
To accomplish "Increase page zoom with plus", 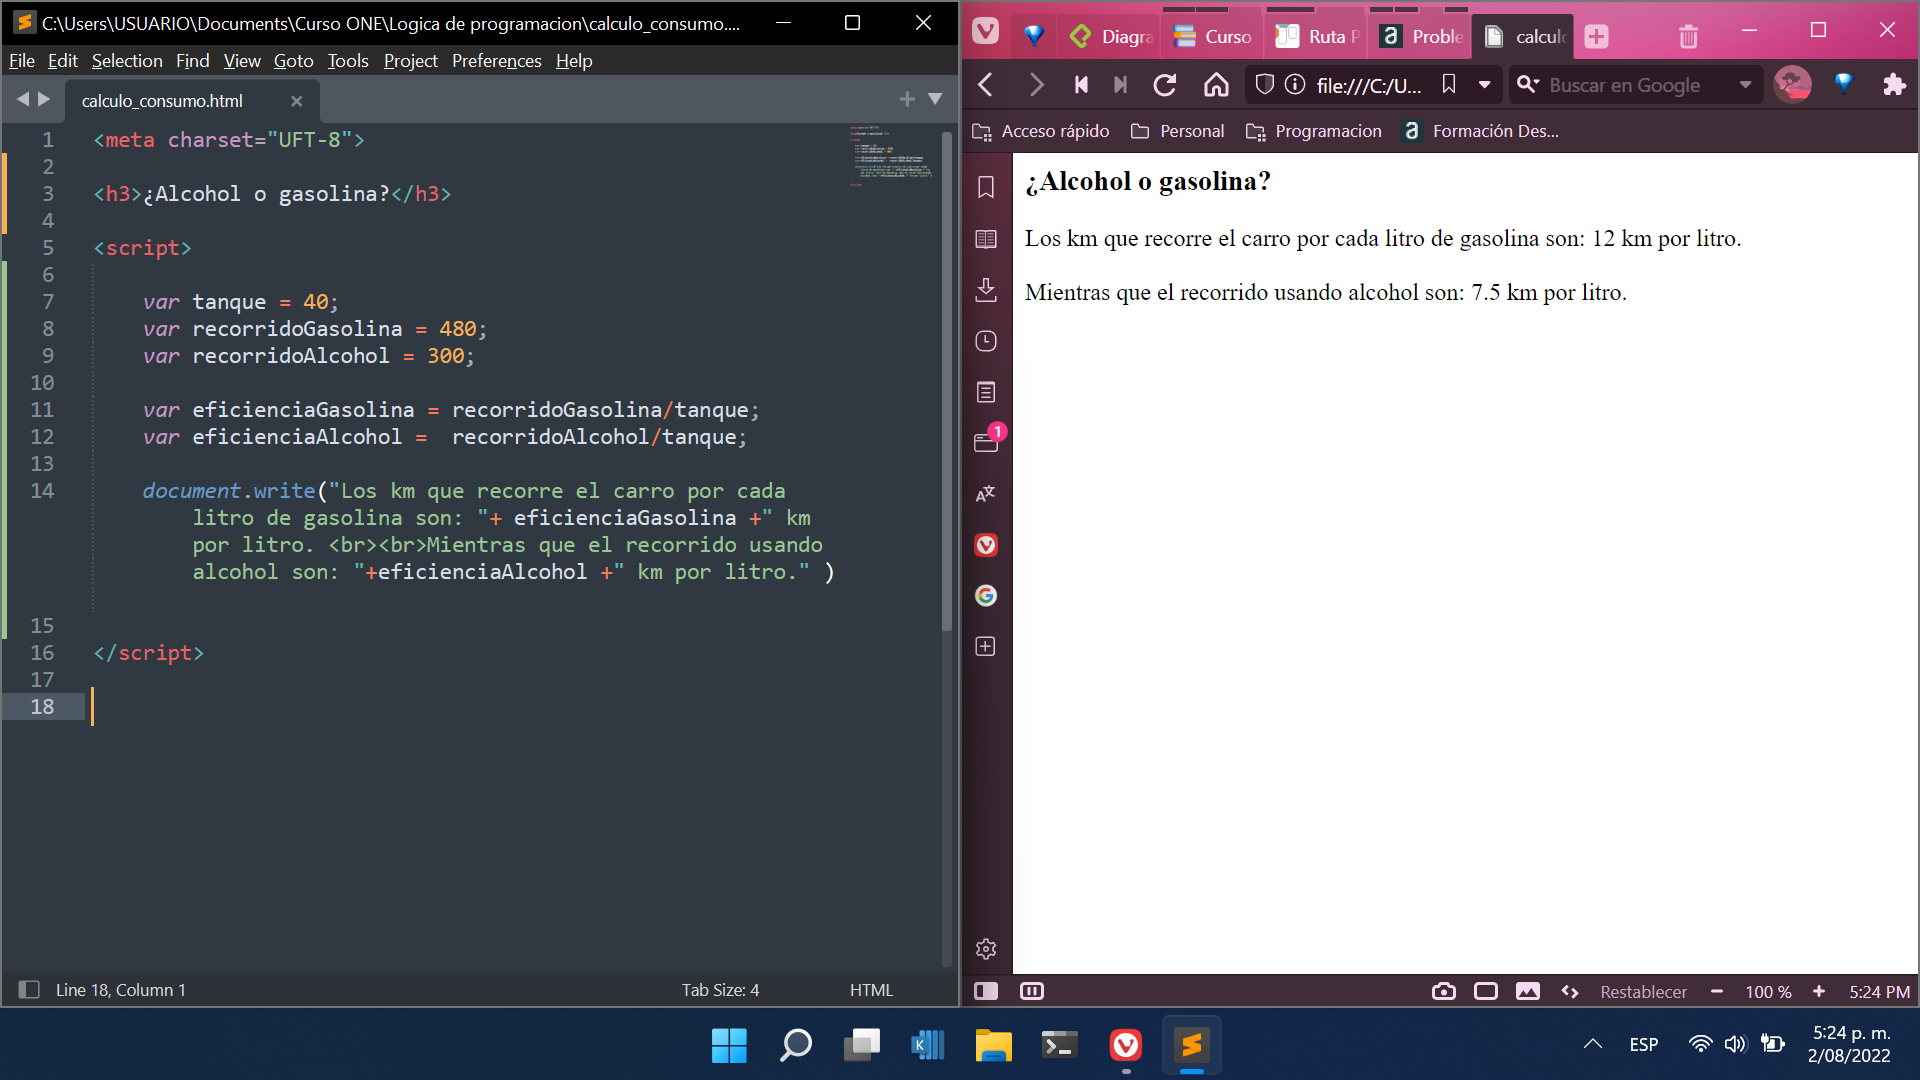I will 1819,991.
